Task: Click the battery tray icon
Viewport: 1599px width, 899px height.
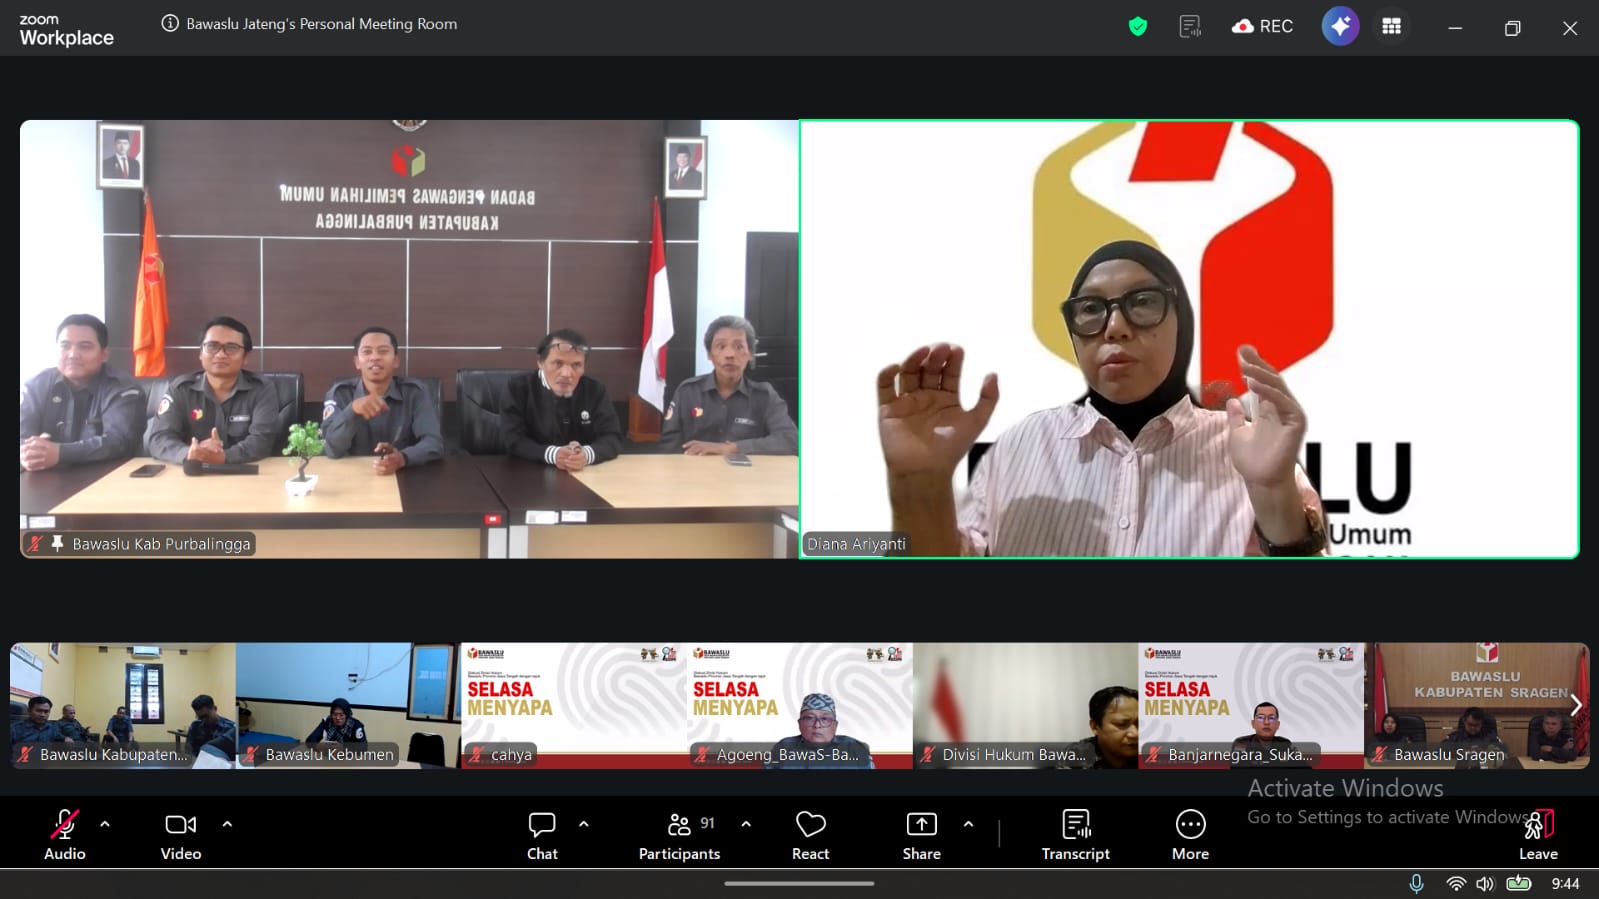Action: click(x=1519, y=883)
